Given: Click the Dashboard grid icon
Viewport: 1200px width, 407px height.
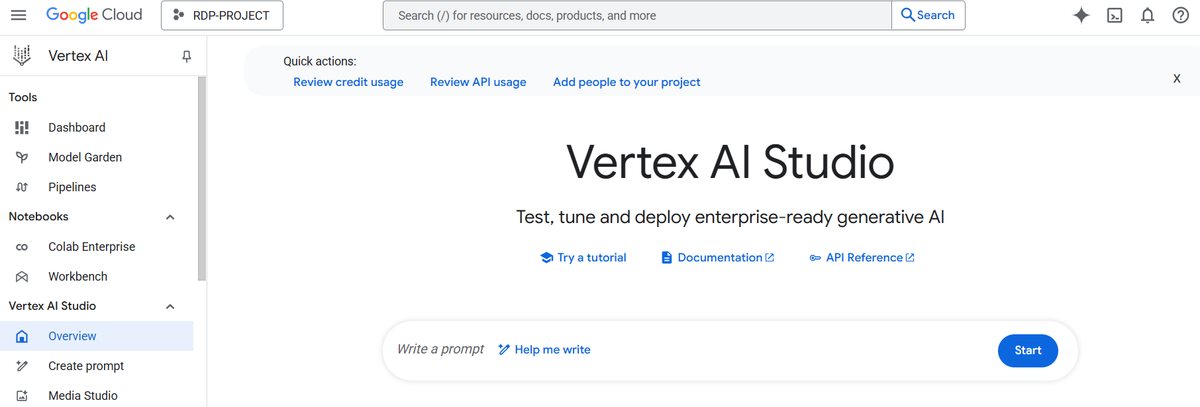Looking at the screenshot, I should point(22,127).
